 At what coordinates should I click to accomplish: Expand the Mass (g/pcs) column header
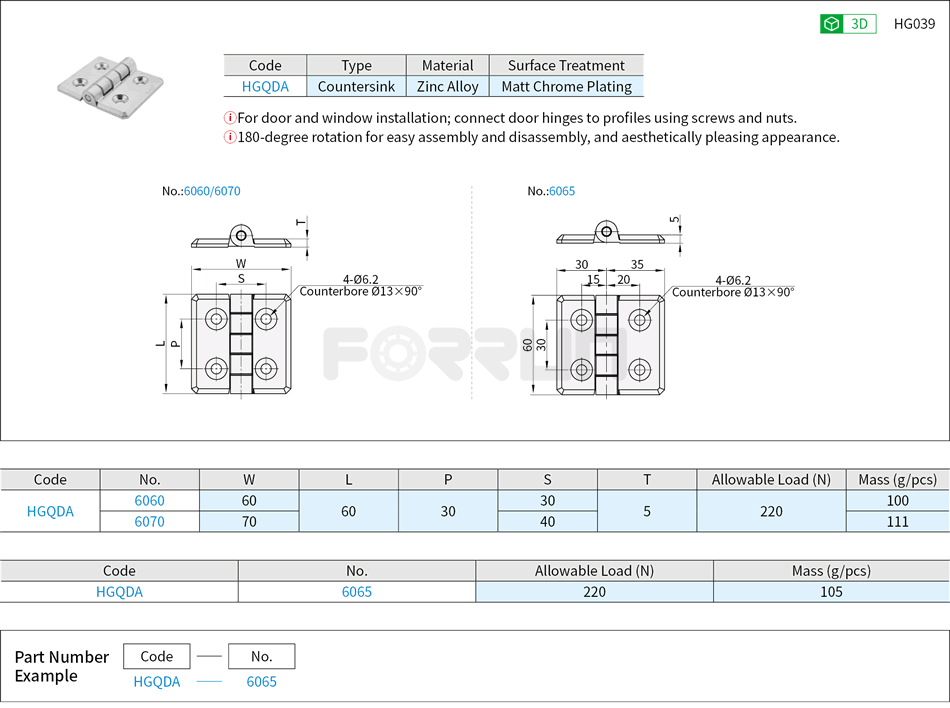tap(897, 479)
